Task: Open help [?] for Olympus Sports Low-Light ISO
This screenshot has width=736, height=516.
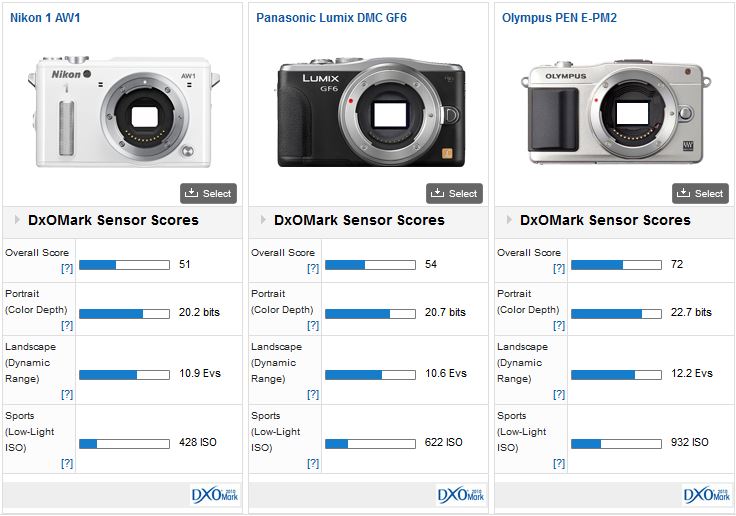Action: coord(559,463)
